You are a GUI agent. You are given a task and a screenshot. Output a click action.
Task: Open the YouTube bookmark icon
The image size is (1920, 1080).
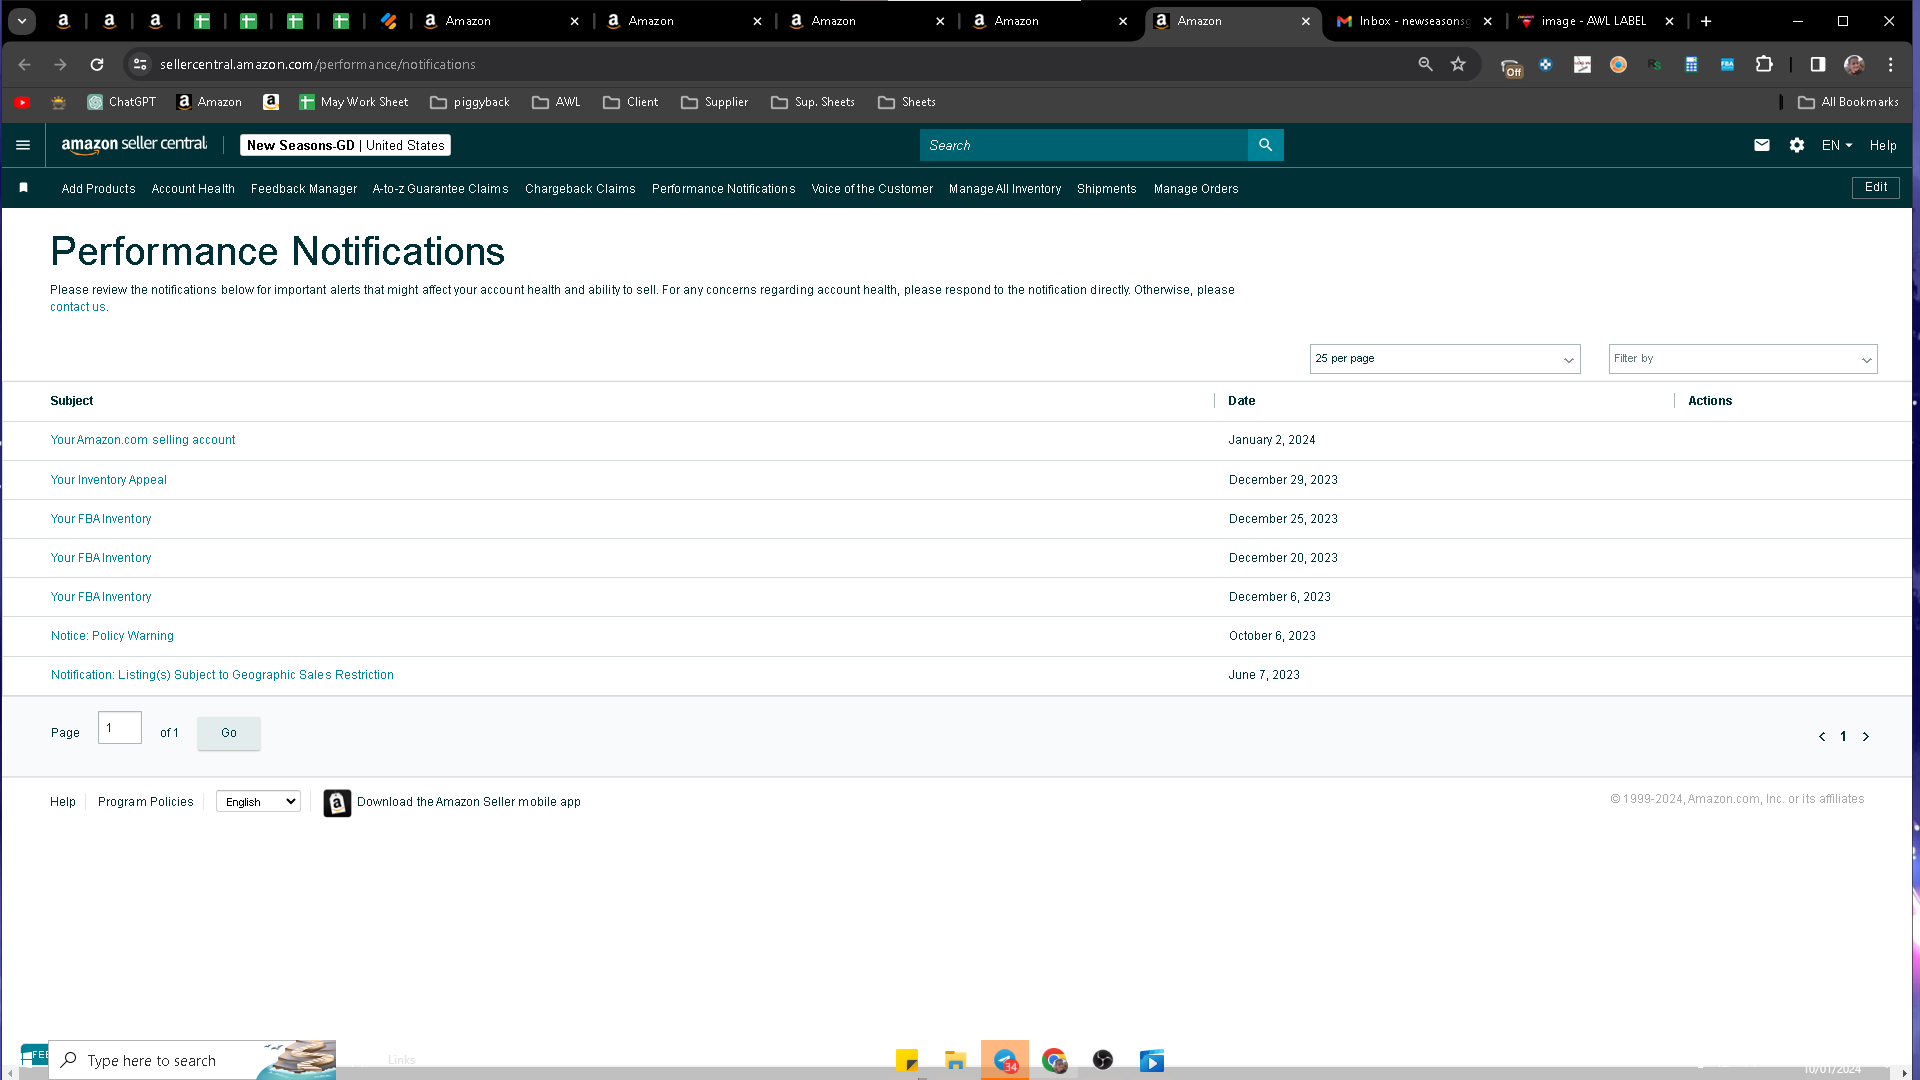pyautogui.click(x=22, y=102)
